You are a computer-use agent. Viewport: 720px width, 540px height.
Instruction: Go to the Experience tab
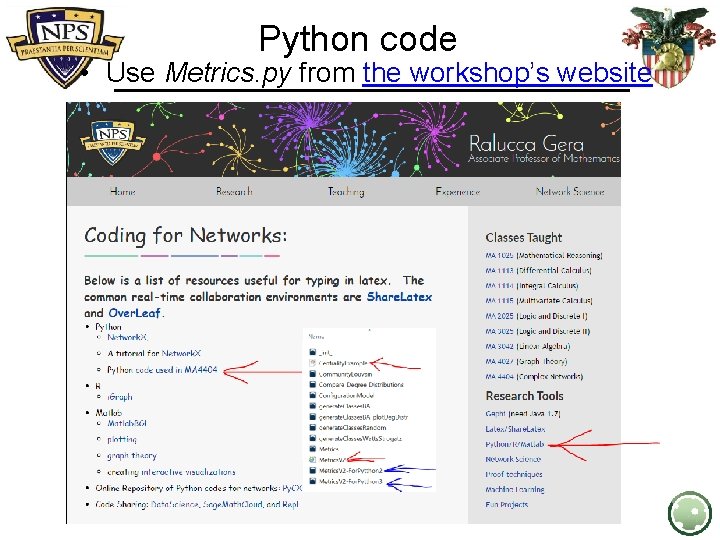[x=457, y=191]
